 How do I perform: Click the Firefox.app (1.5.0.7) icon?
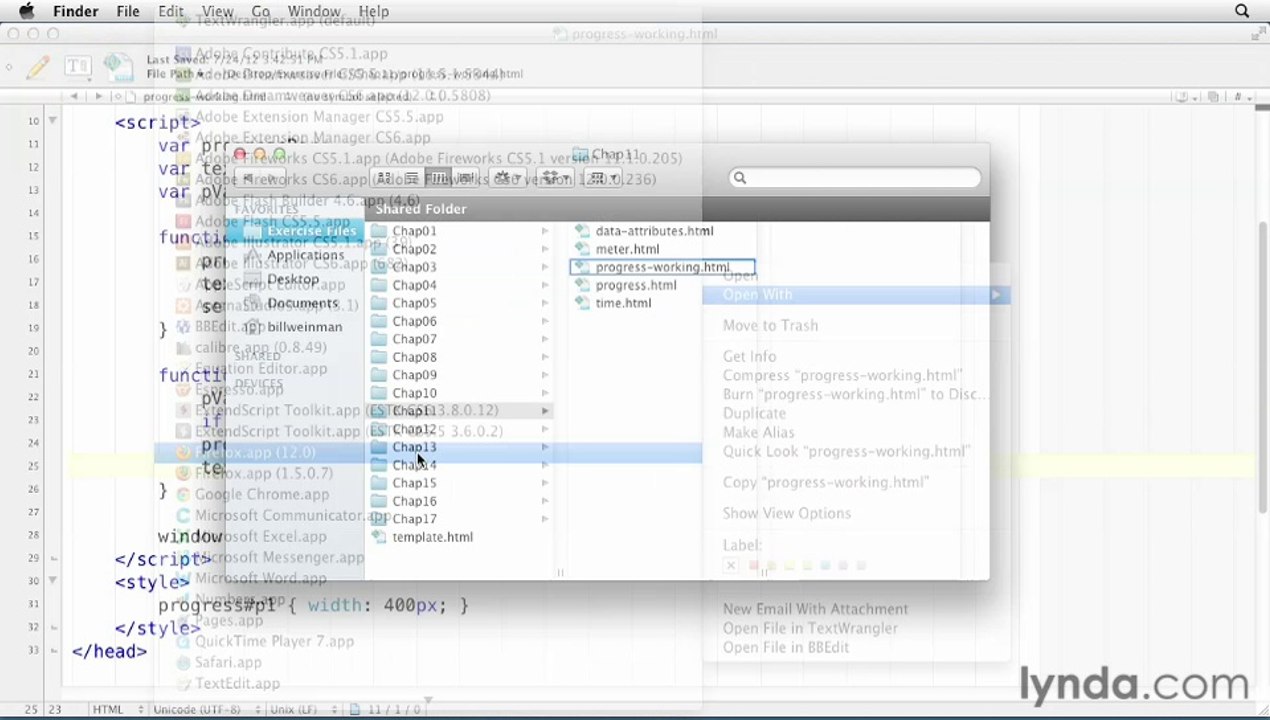tap(183, 473)
